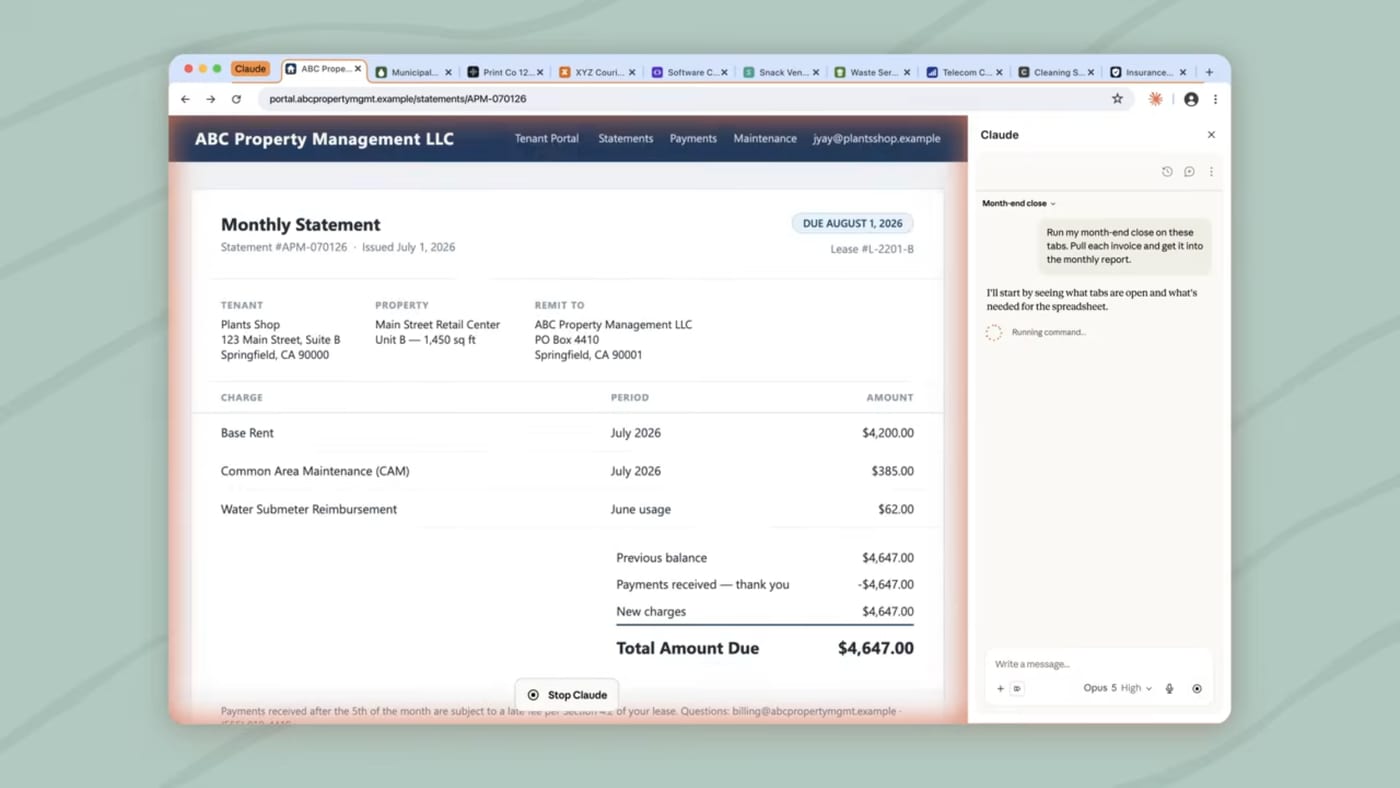The height and width of the screenshot is (788, 1400).
Task: Start voice input with the microphone icon
Action: click(x=1169, y=688)
